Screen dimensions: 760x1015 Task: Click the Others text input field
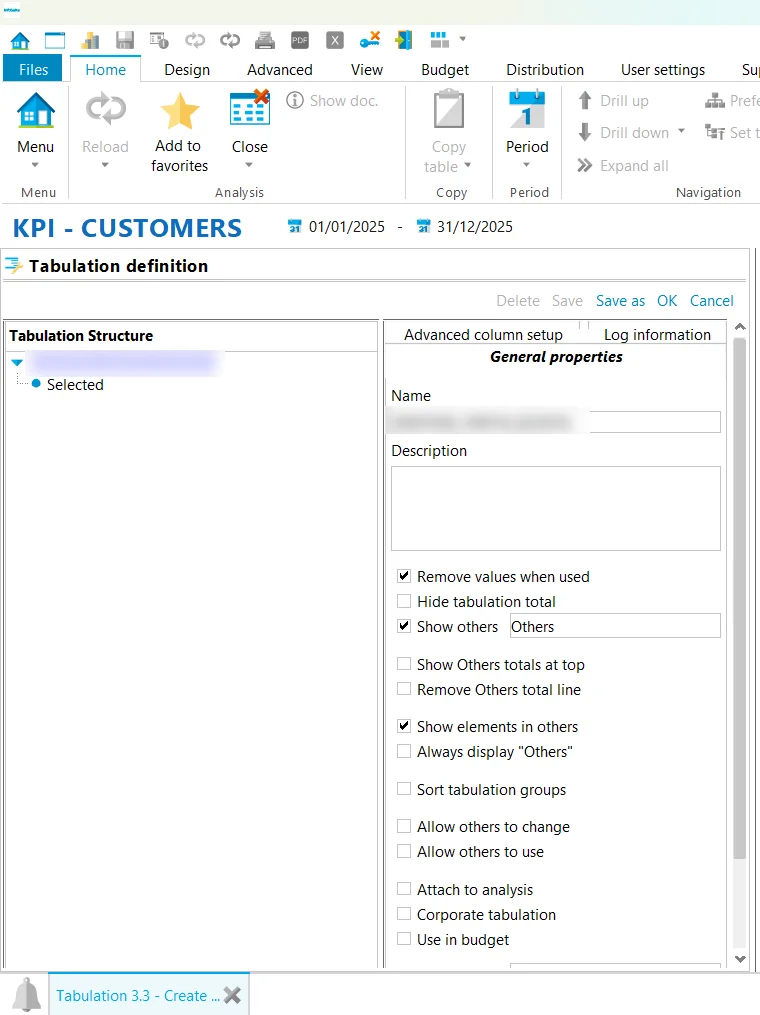[x=615, y=626]
